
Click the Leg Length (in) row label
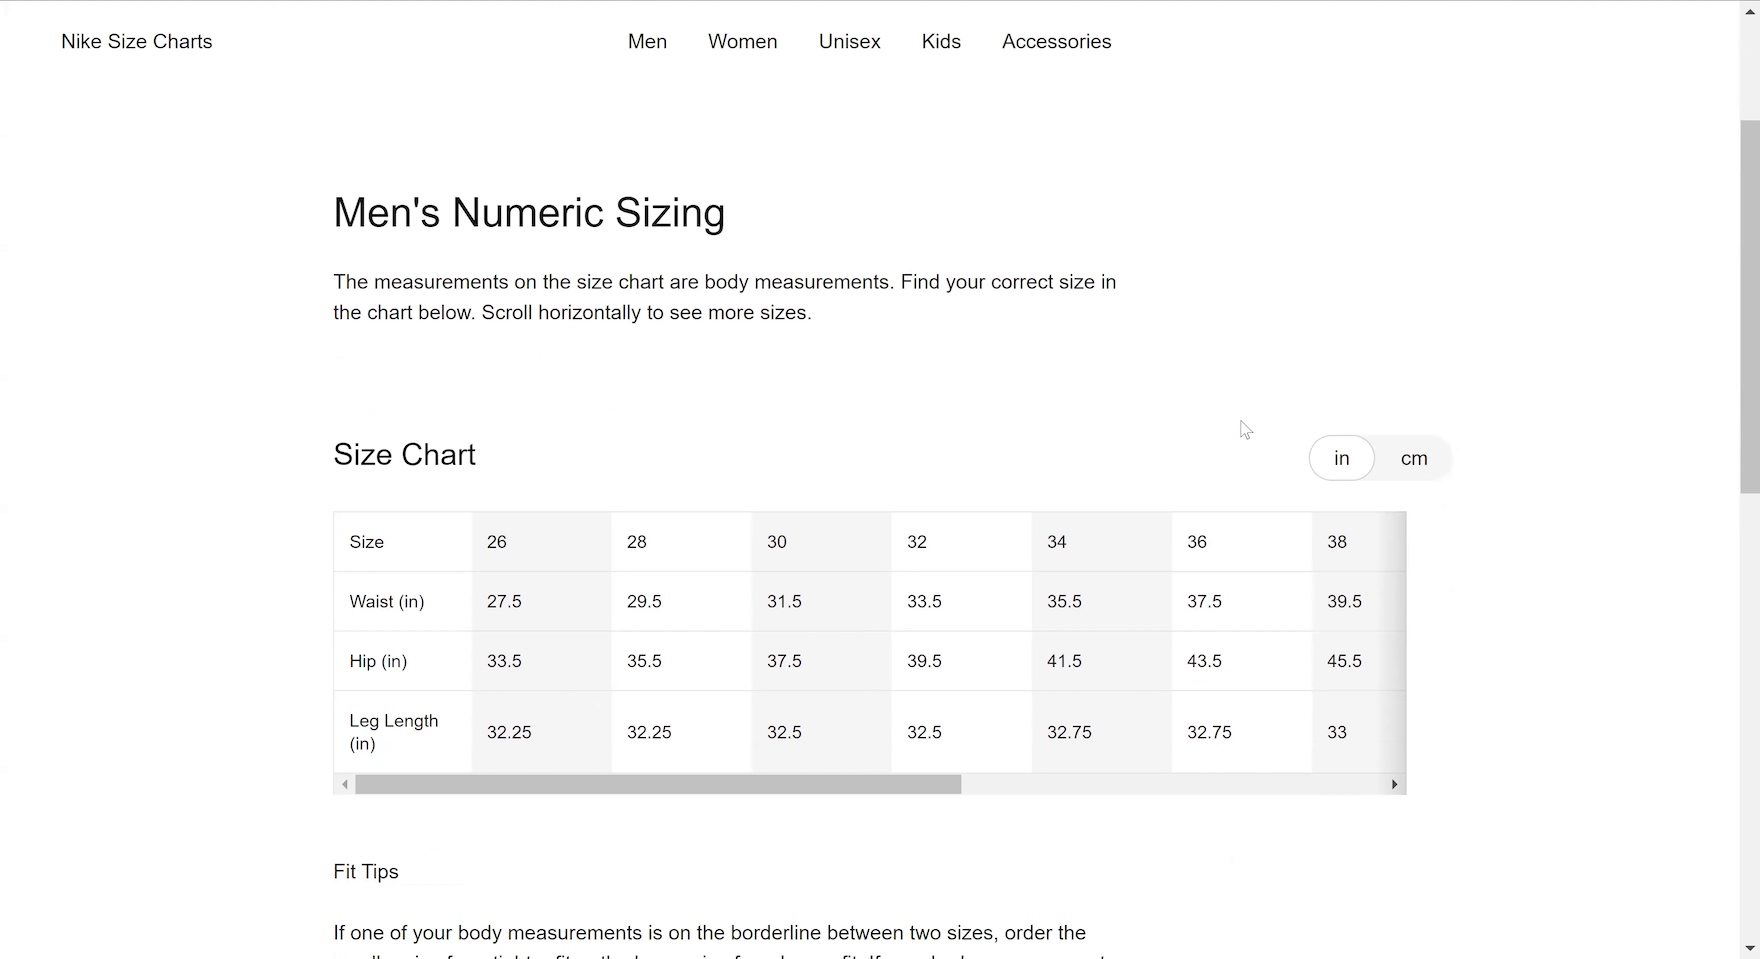tap(393, 732)
